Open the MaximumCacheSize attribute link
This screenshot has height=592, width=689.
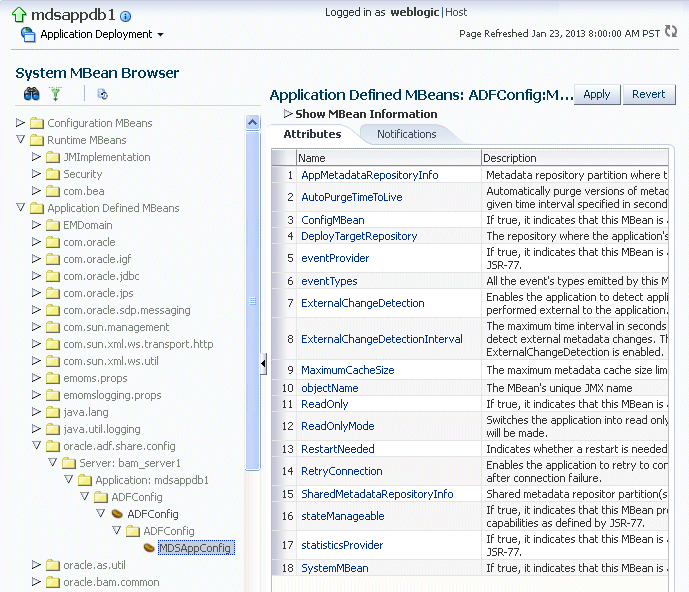(x=348, y=370)
